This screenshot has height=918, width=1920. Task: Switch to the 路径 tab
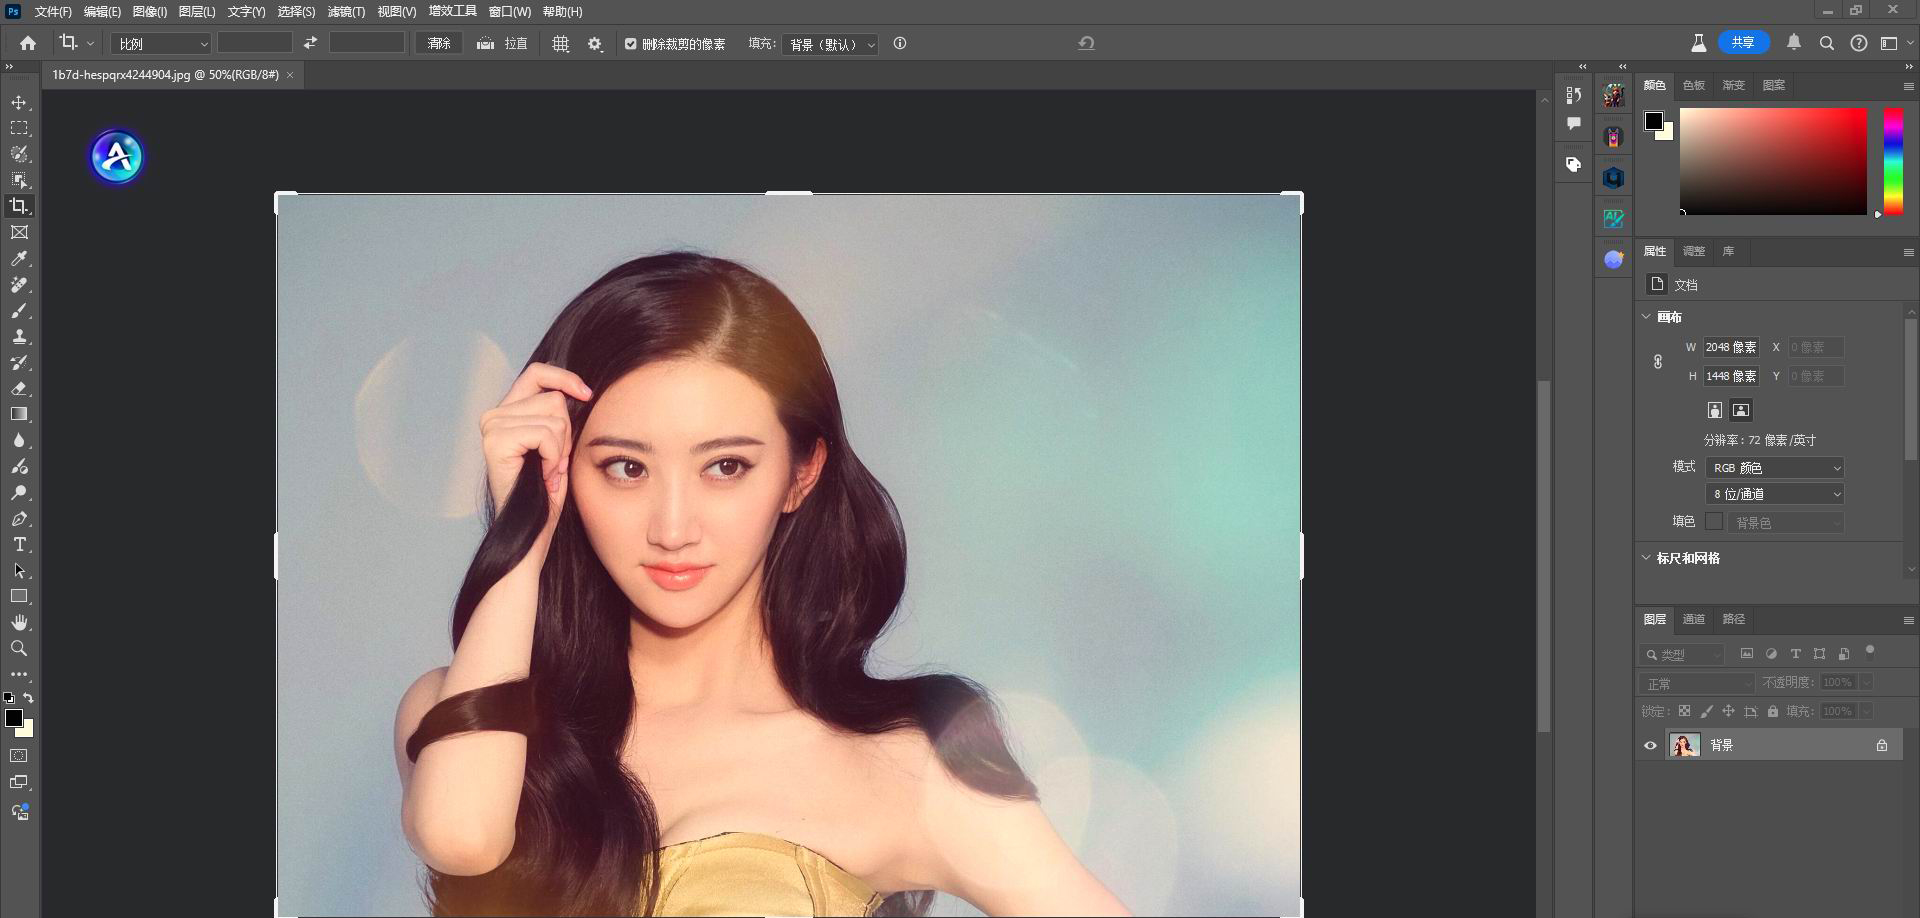(1734, 619)
